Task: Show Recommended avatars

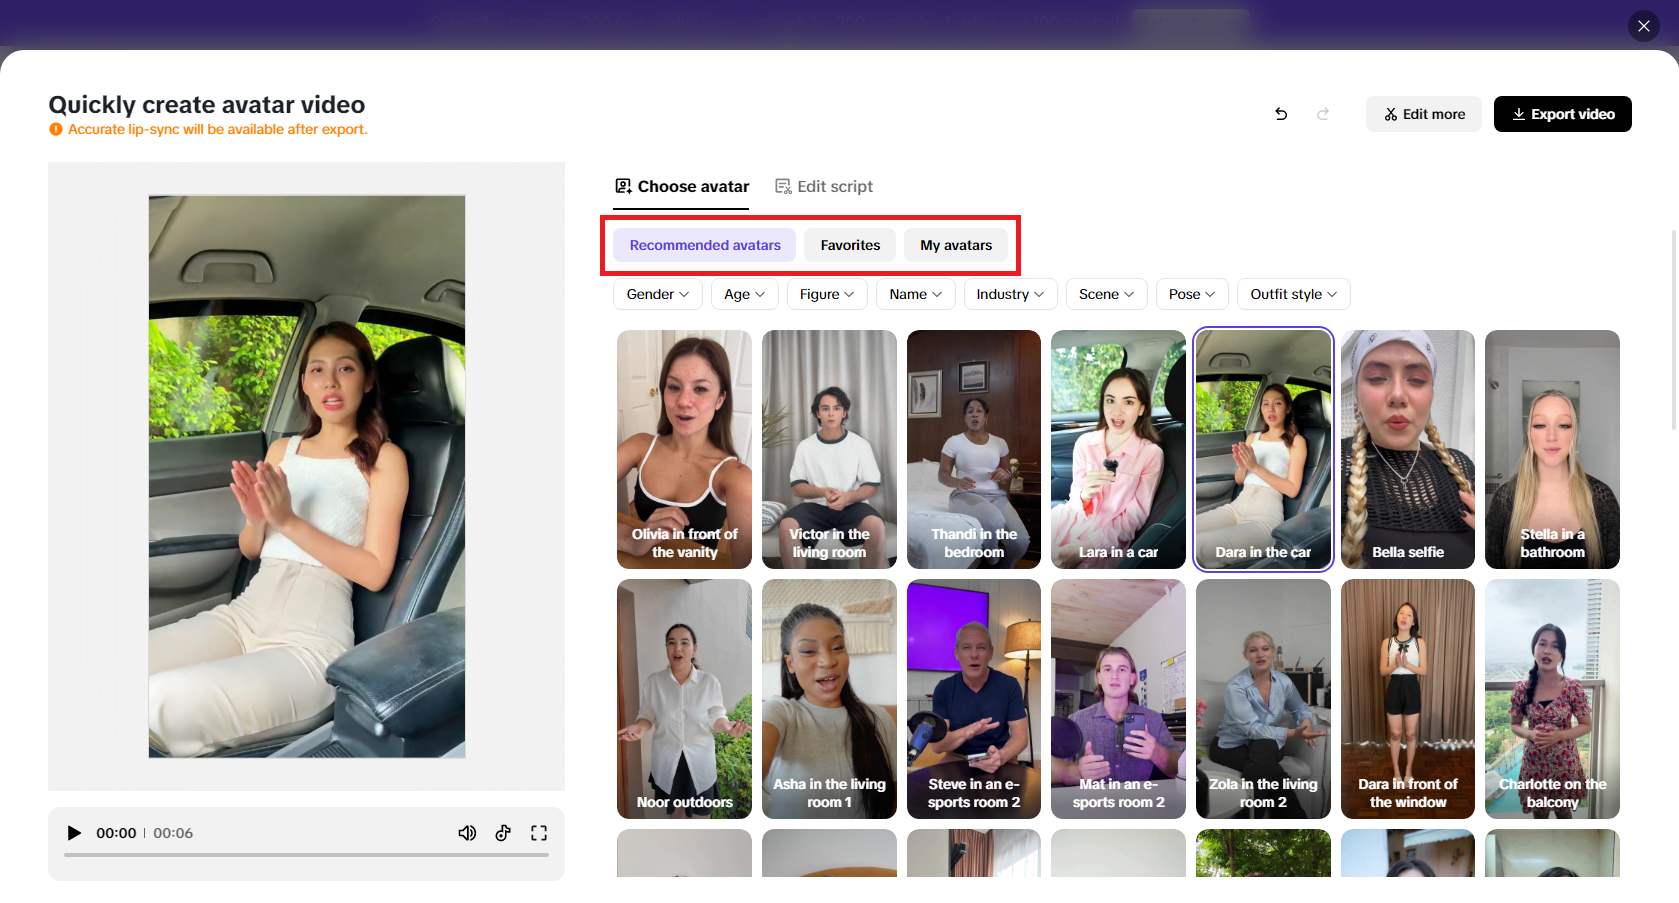Action: [704, 245]
